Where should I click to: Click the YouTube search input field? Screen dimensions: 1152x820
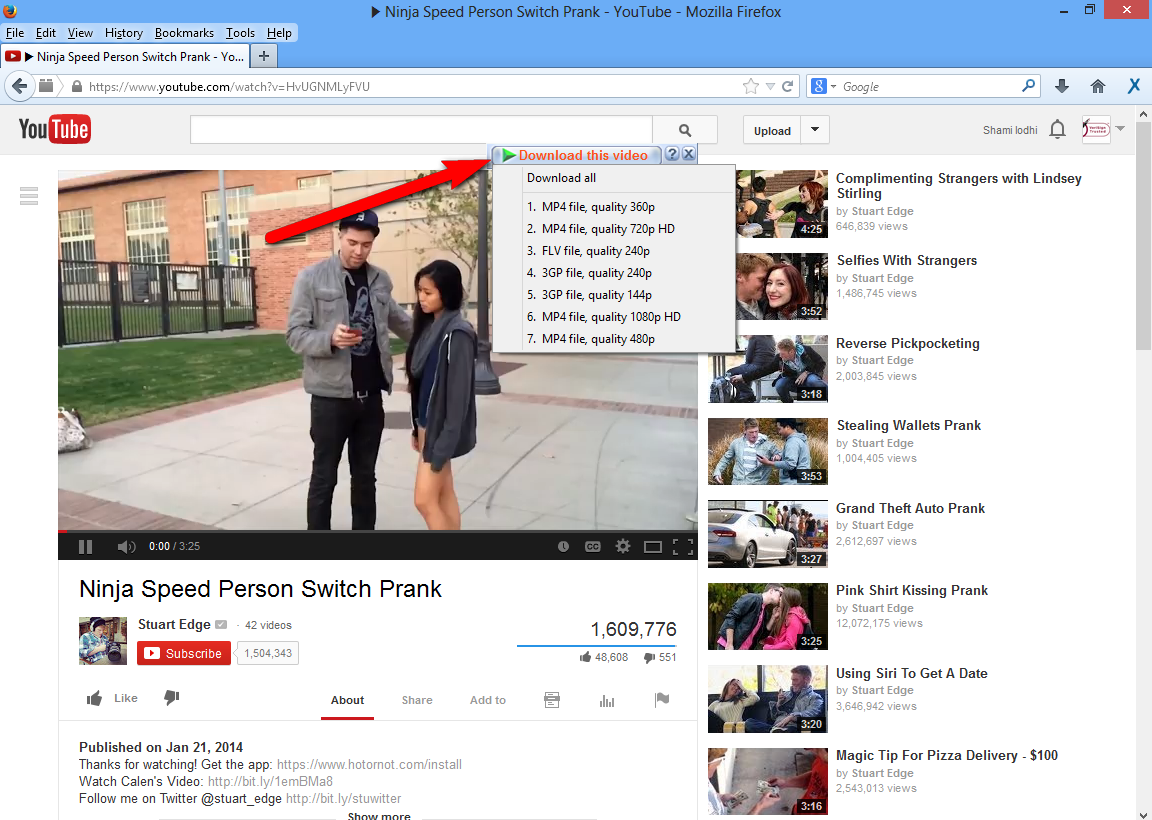click(x=421, y=130)
